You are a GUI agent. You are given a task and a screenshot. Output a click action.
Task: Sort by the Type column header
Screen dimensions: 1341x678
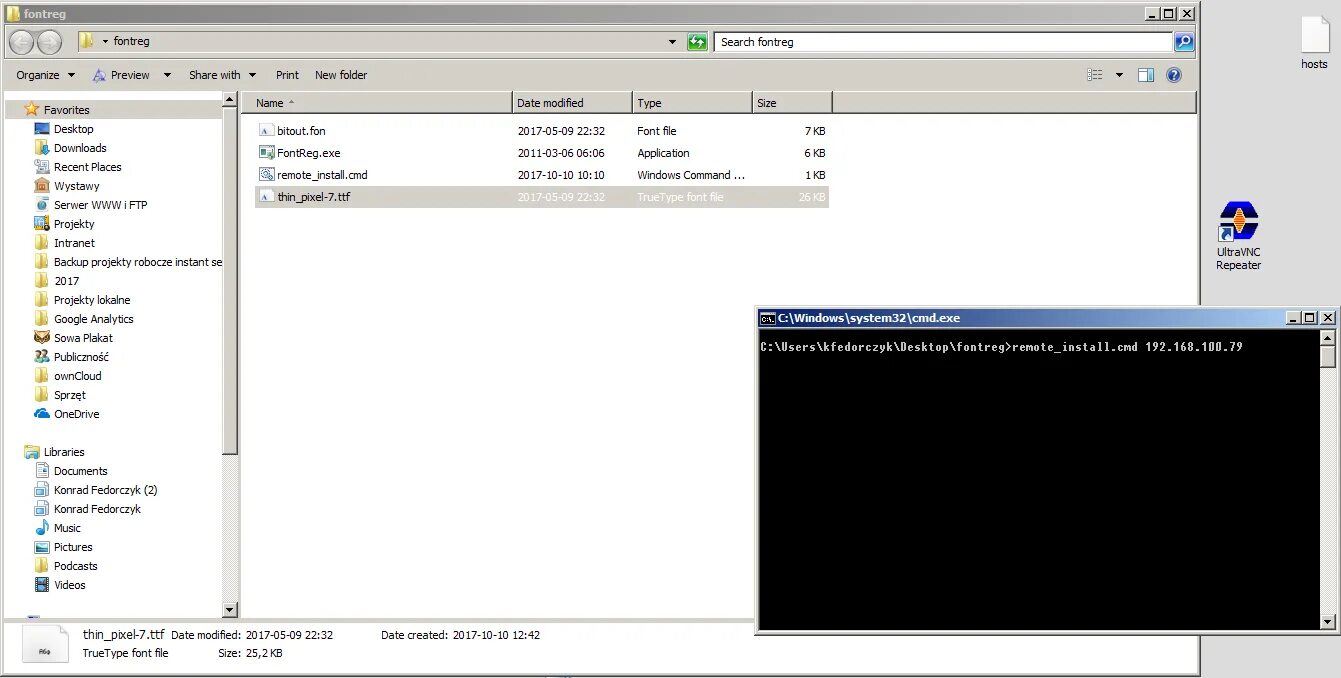tap(692, 103)
